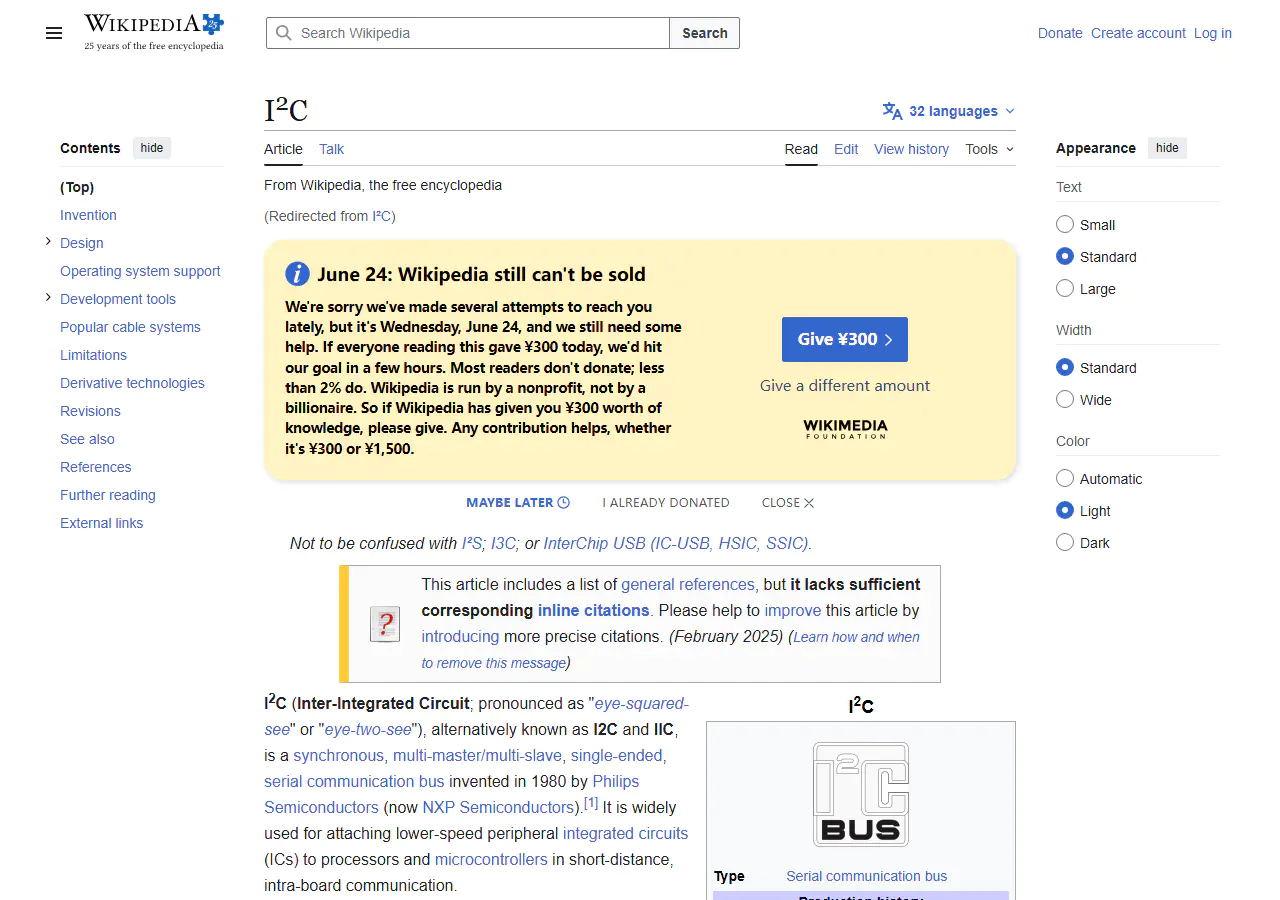The width and height of the screenshot is (1280, 900).
Task: Open Serial communication bus infobox link
Action: pyautogui.click(x=866, y=876)
